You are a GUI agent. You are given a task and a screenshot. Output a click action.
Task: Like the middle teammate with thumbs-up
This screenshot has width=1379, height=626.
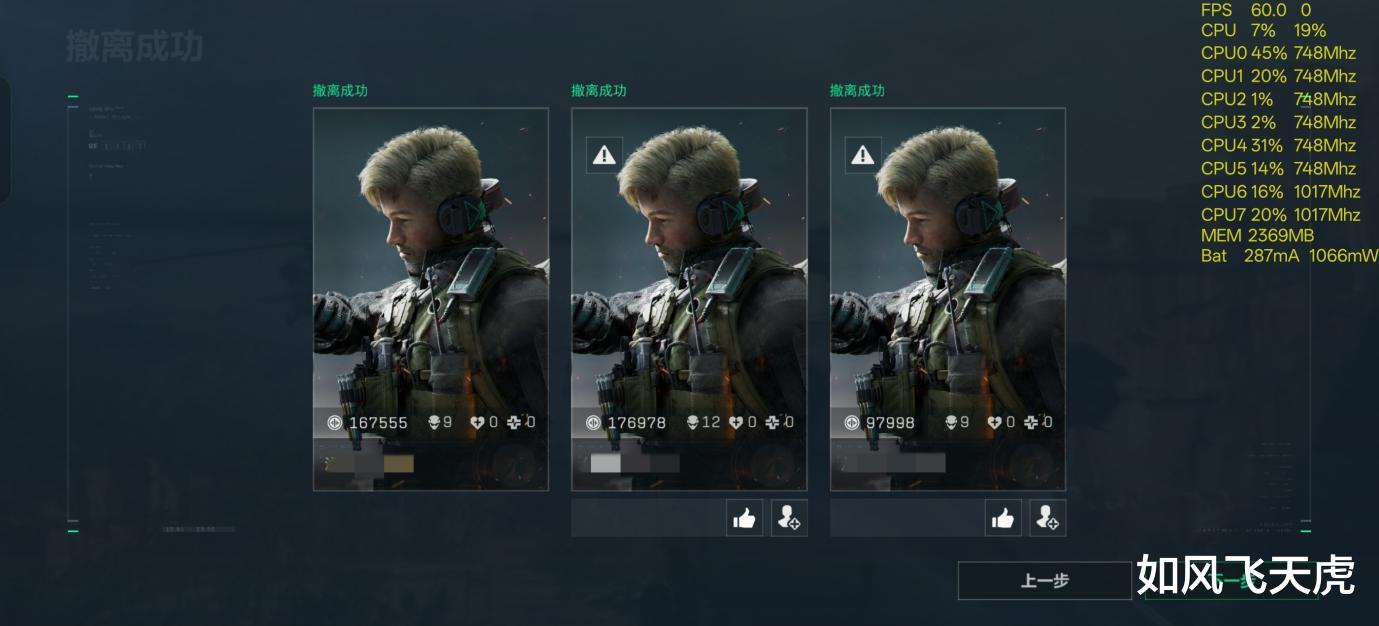click(x=744, y=518)
